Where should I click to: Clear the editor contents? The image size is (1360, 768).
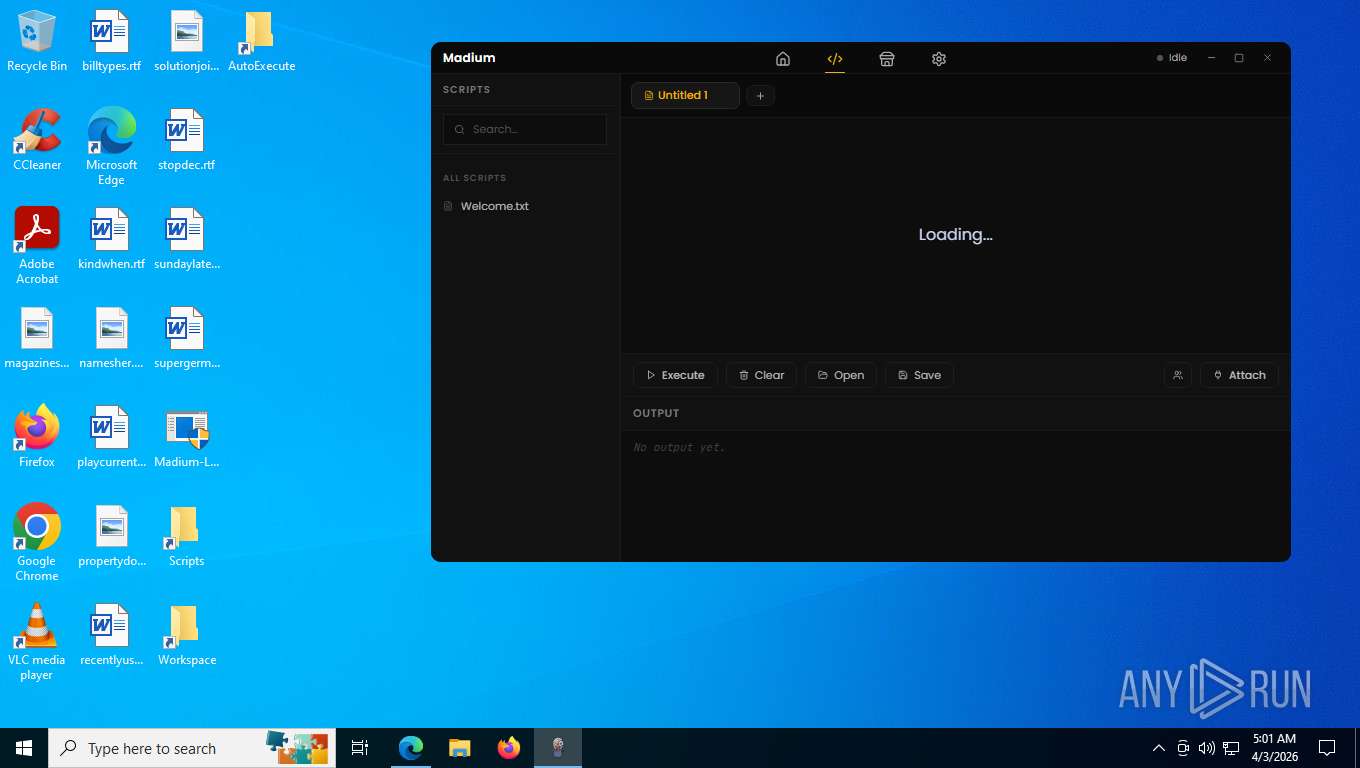click(x=761, y=375)
